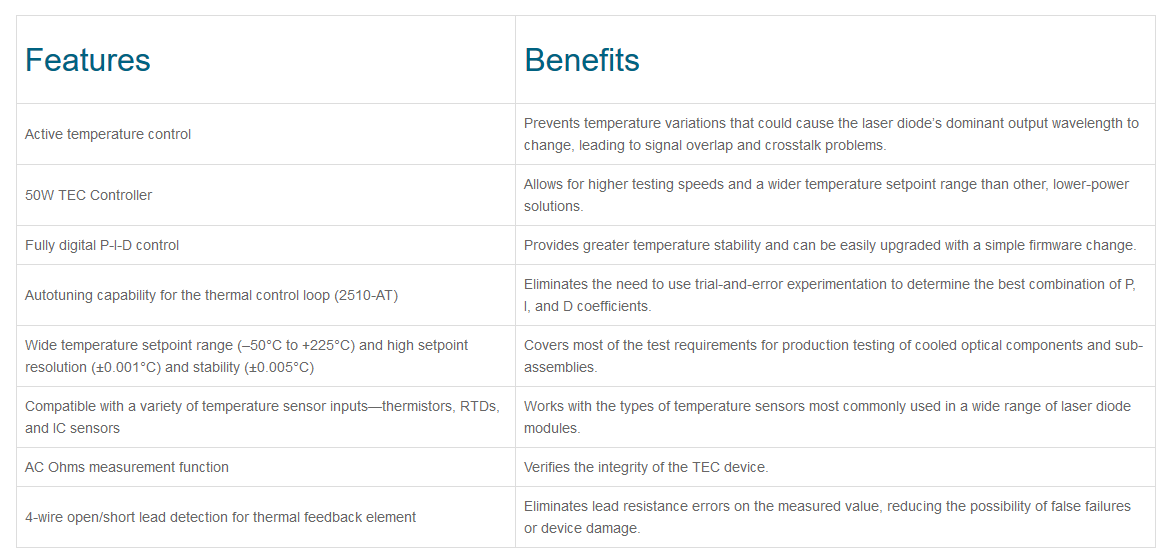Click the simple firmware change benefit
1166x552 pixels.
(x=830, y=245)
